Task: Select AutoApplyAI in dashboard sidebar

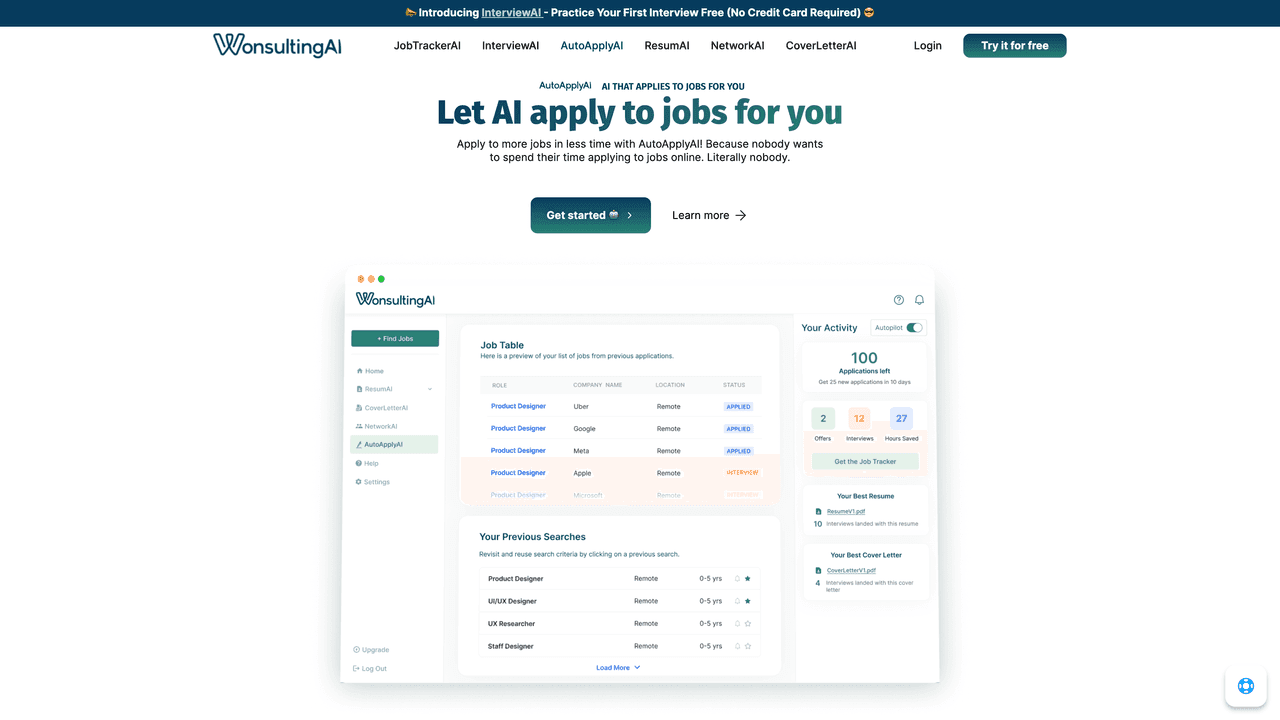Action: coord(394,445)
